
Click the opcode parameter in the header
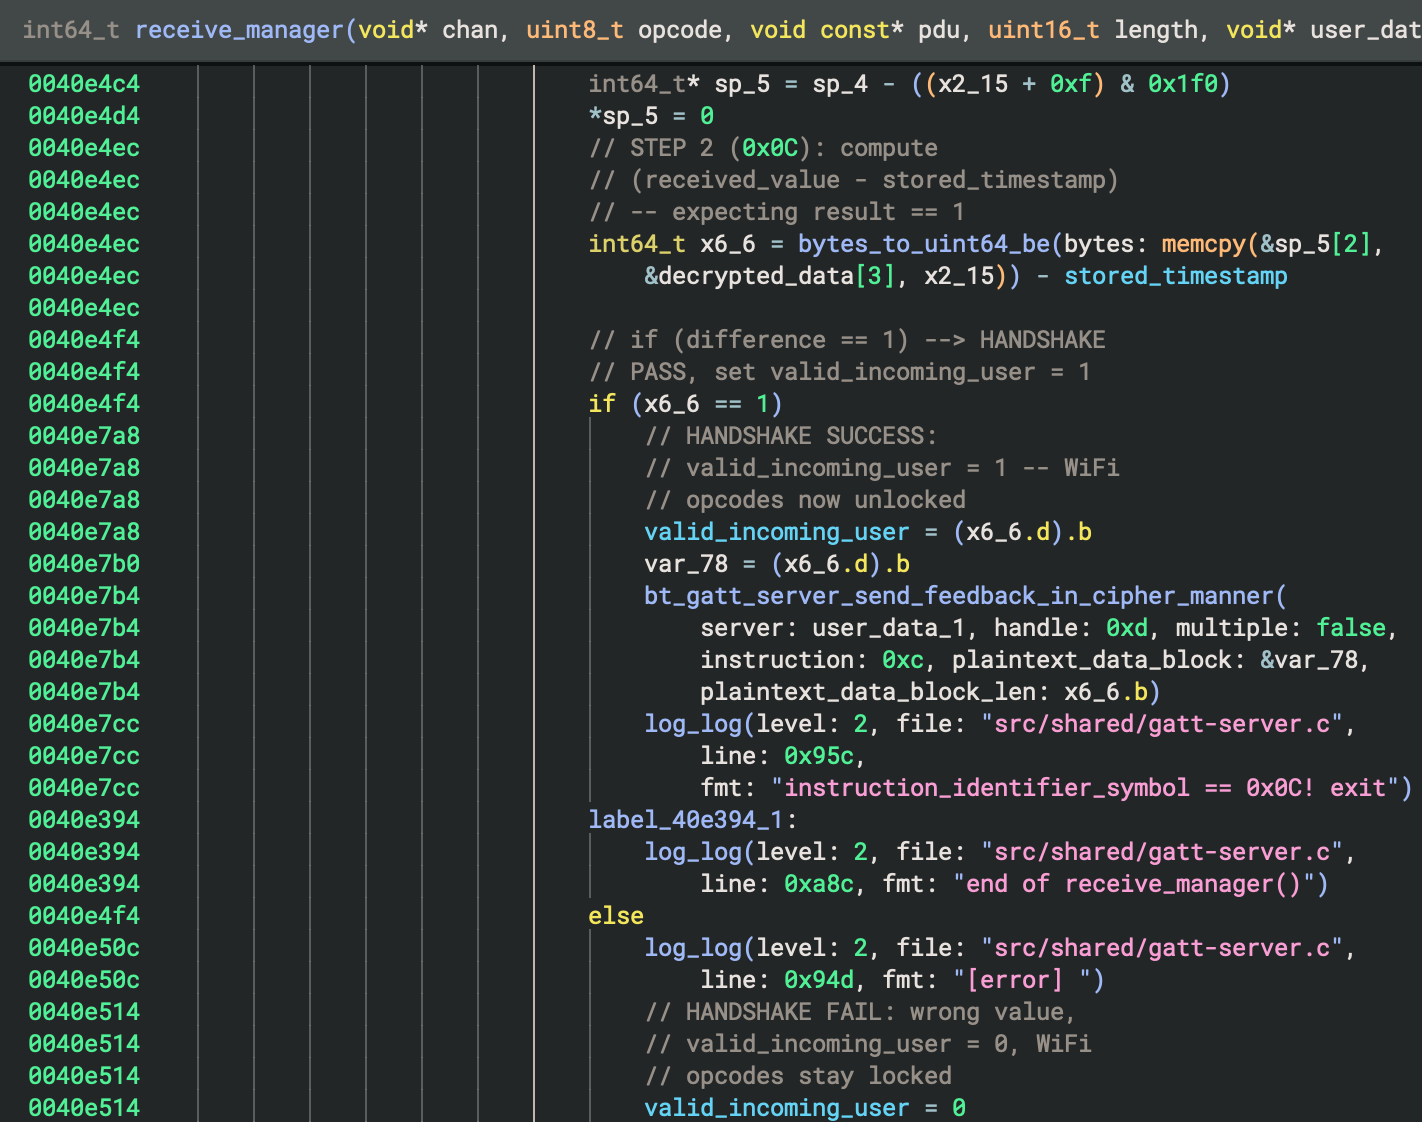[x=680, y=30]
